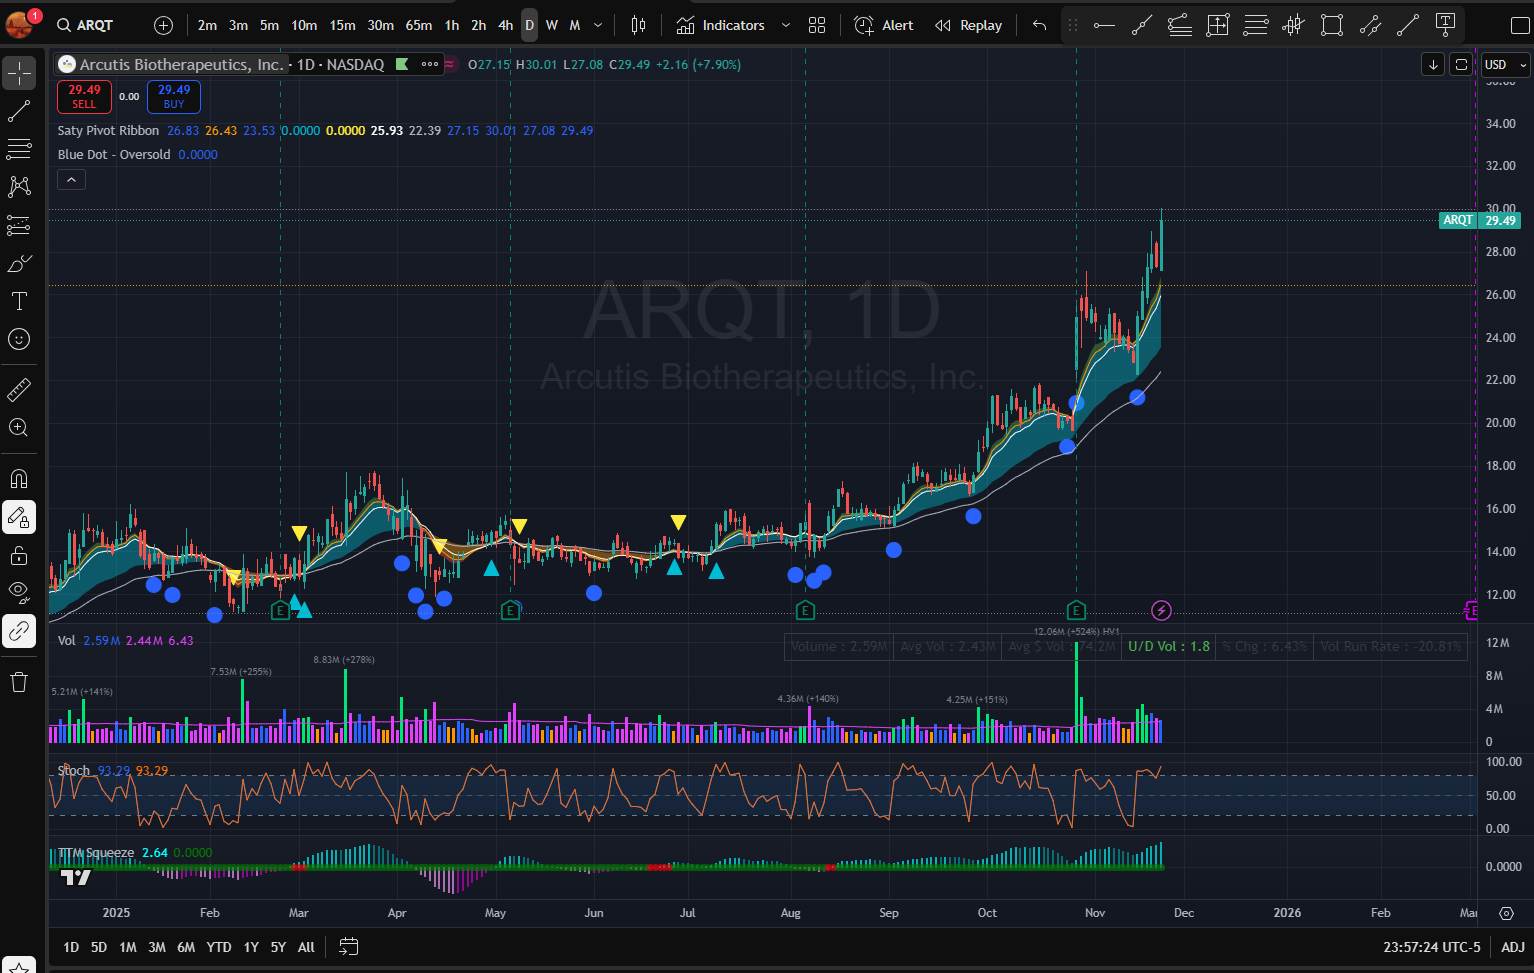The width and height of the screenshot is (1534, 973).
Task: Select the ruler measure tool
Action: point(19,389)
